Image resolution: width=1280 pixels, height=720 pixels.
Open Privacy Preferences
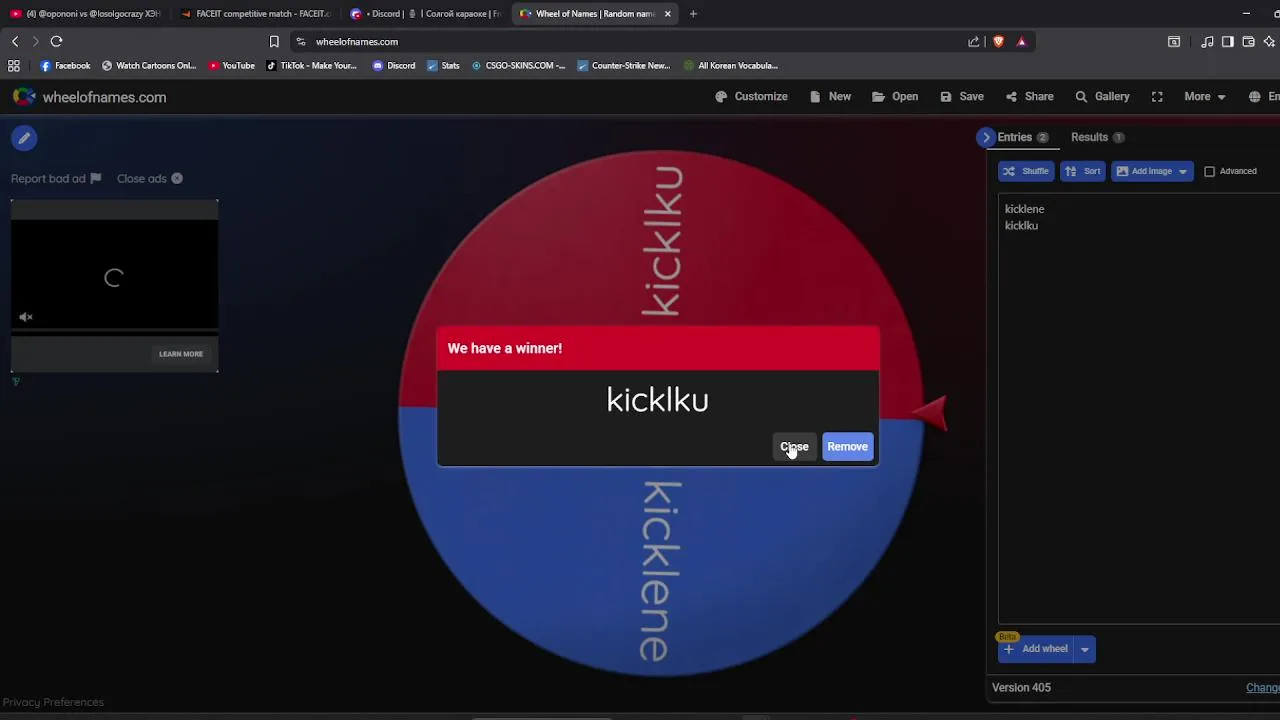pyautogui.click(x=53, y=702)
